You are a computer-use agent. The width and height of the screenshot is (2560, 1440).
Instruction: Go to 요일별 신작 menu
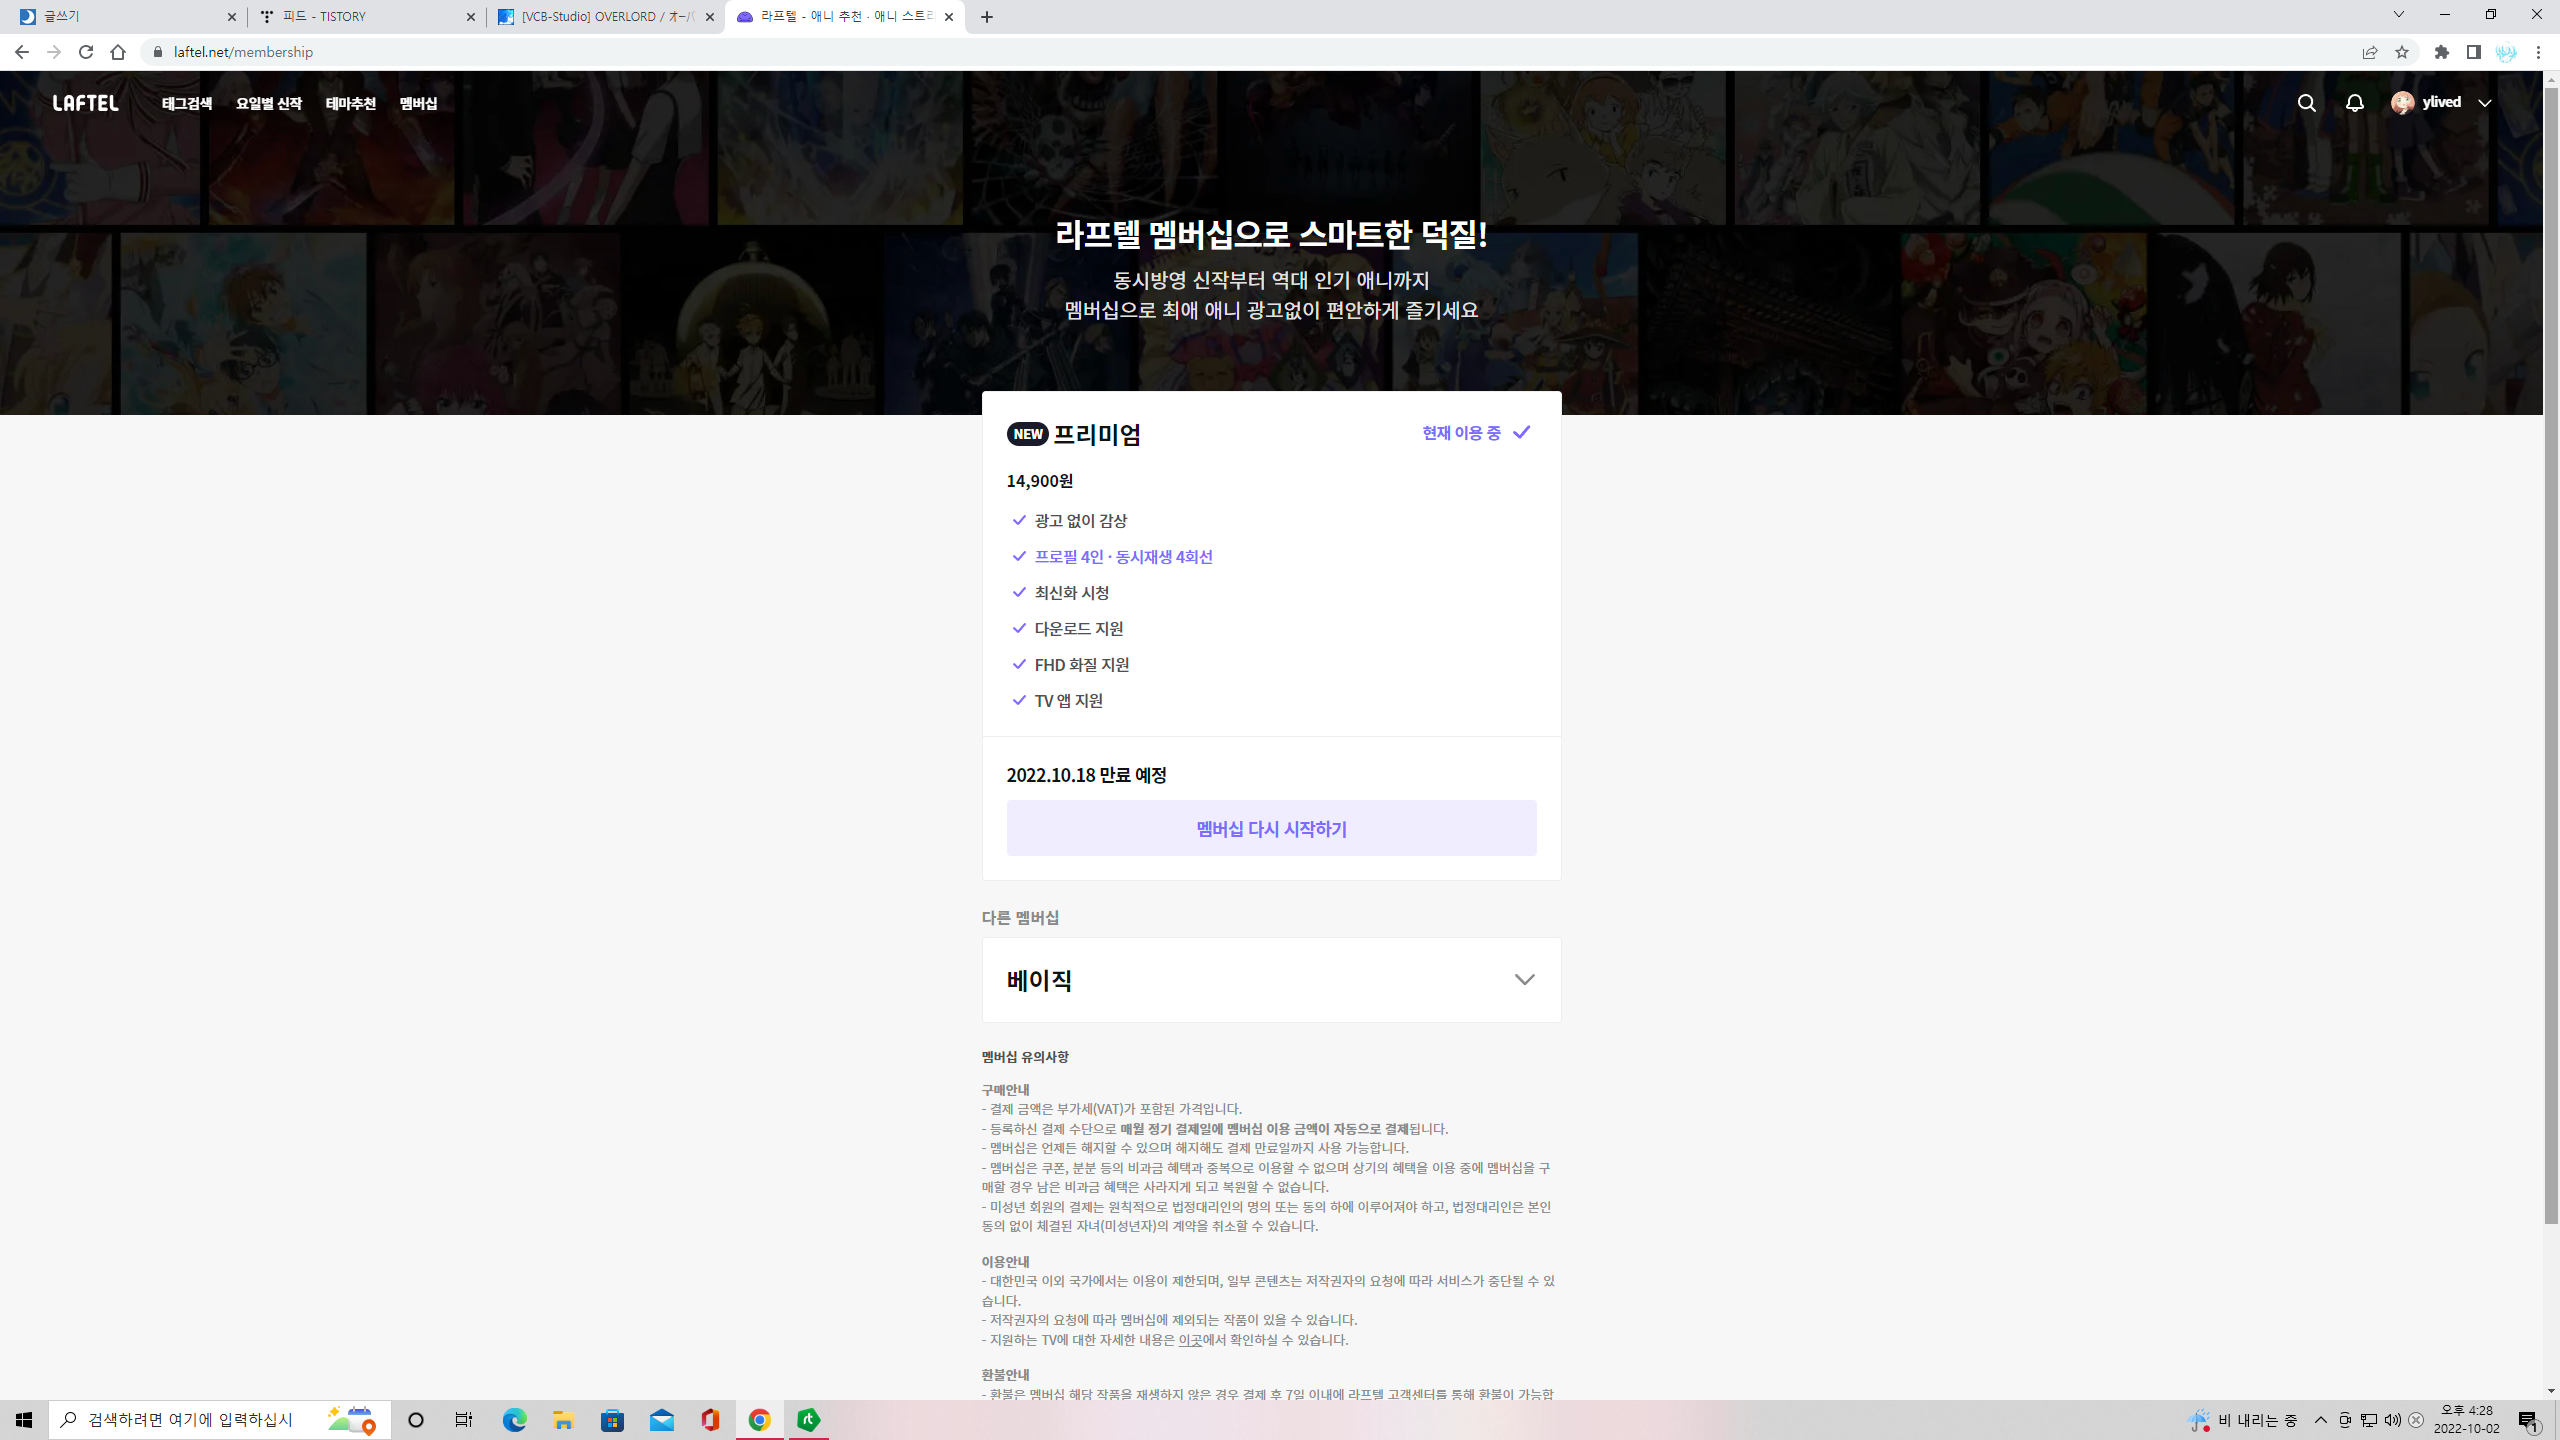pyautogui.click(x=268, y=104)
